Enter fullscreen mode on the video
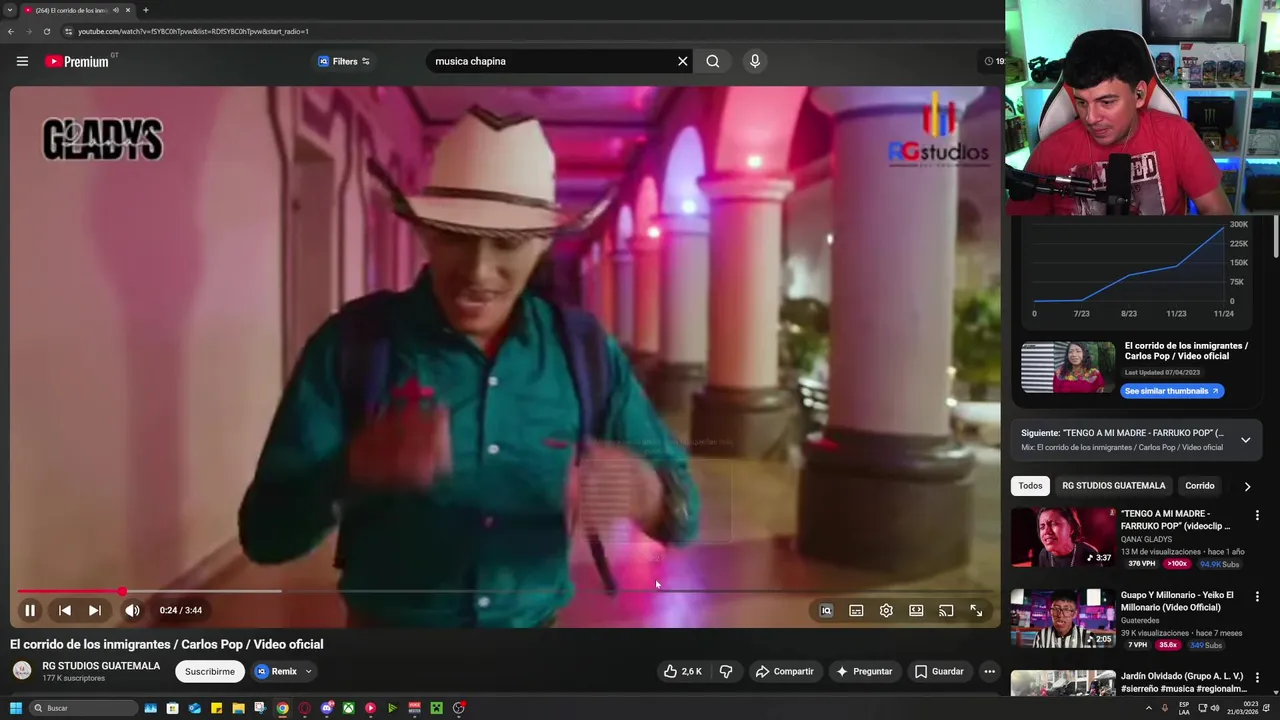 pos(976,610)
